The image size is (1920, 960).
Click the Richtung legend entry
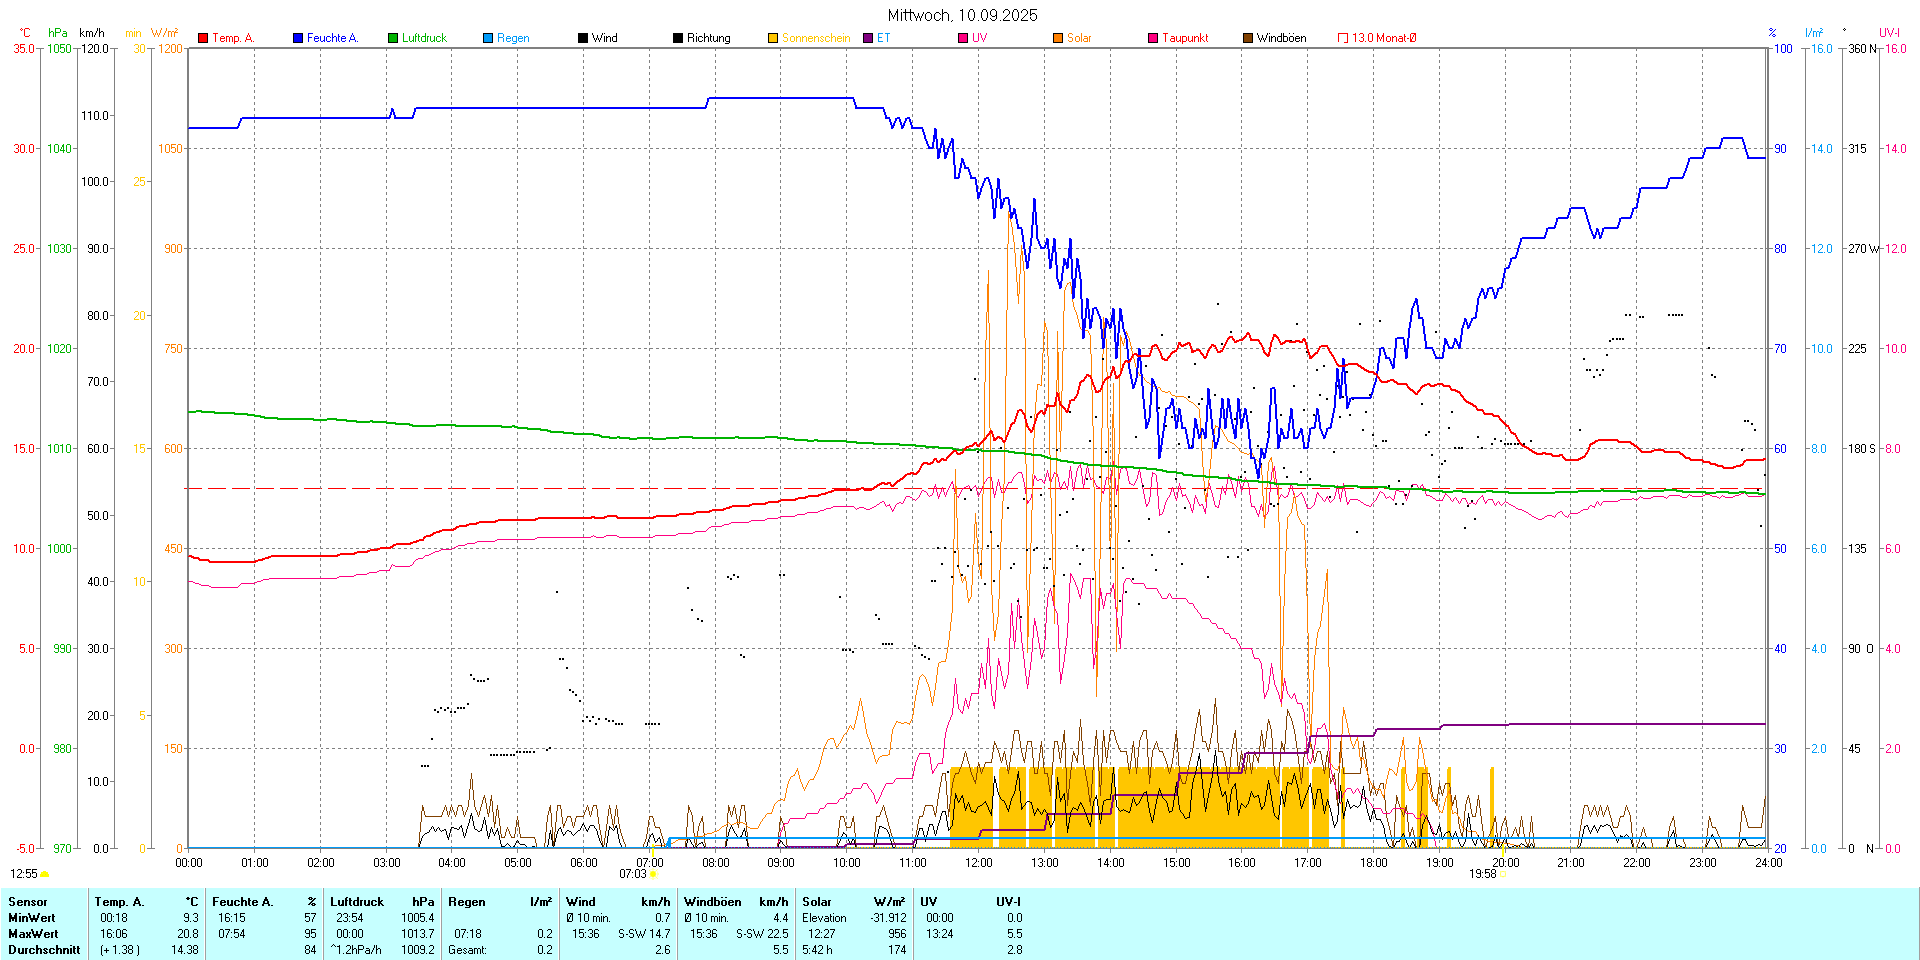click(x=708, y=38)
